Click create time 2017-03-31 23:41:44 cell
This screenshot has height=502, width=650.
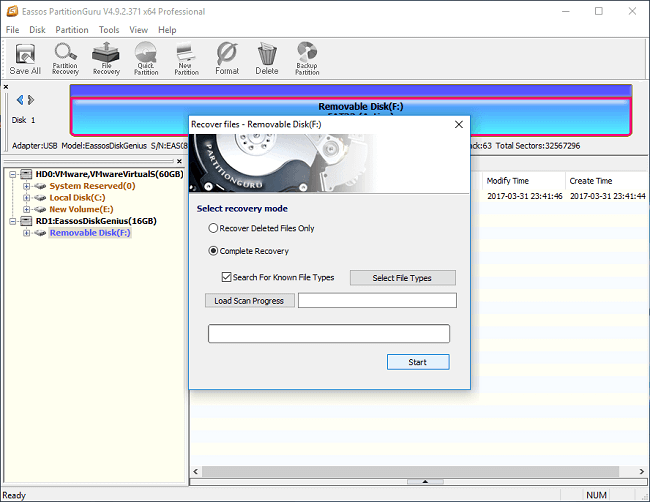(x=607, y=196)
